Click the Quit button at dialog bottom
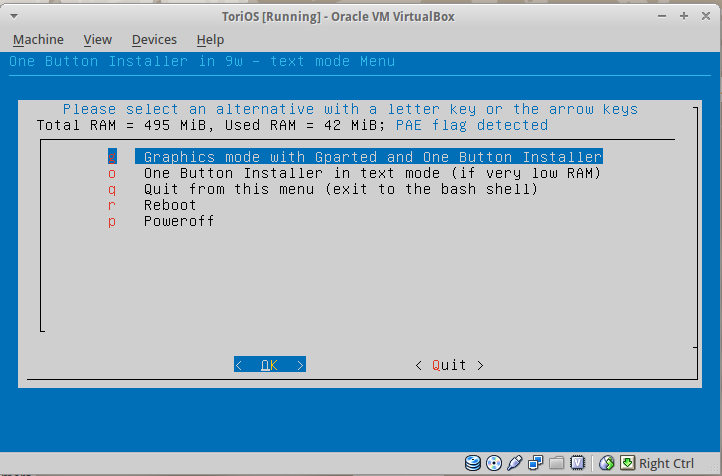Image resolution: width=722 pixels, height=476 pixels. point(449,365)
